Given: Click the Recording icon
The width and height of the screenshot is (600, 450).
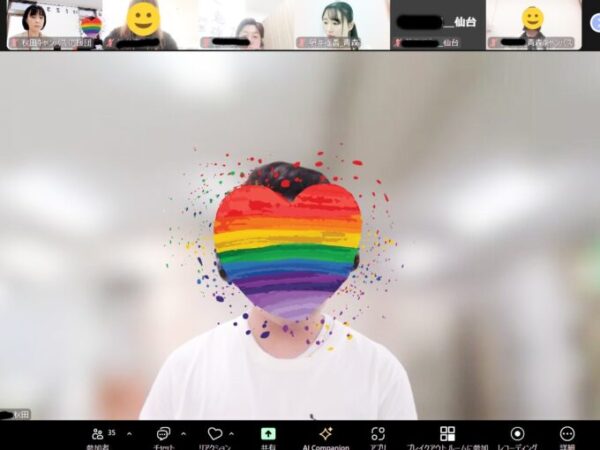Looking at the screenshot, I should [x=517, y=434].
